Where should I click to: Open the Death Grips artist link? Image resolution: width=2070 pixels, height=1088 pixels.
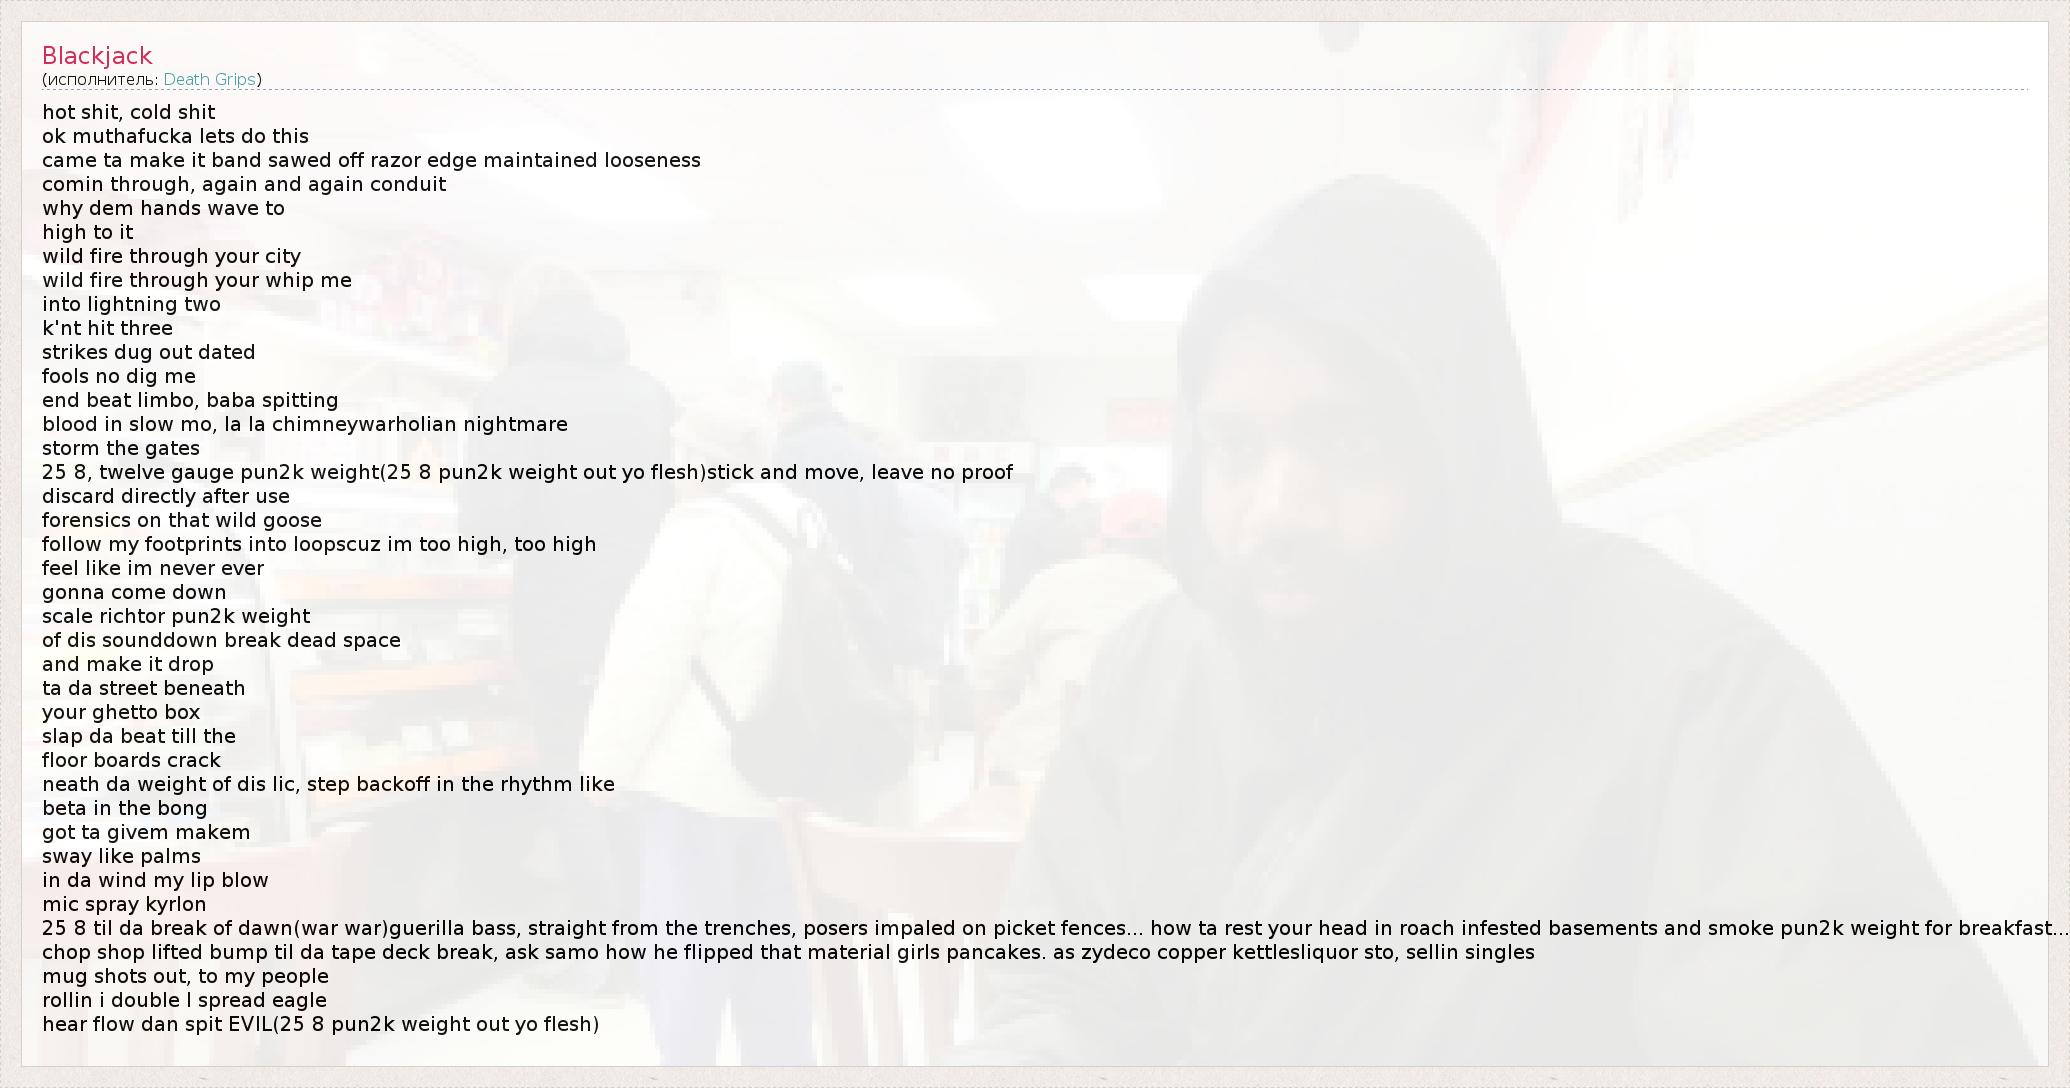click(210, 79)
